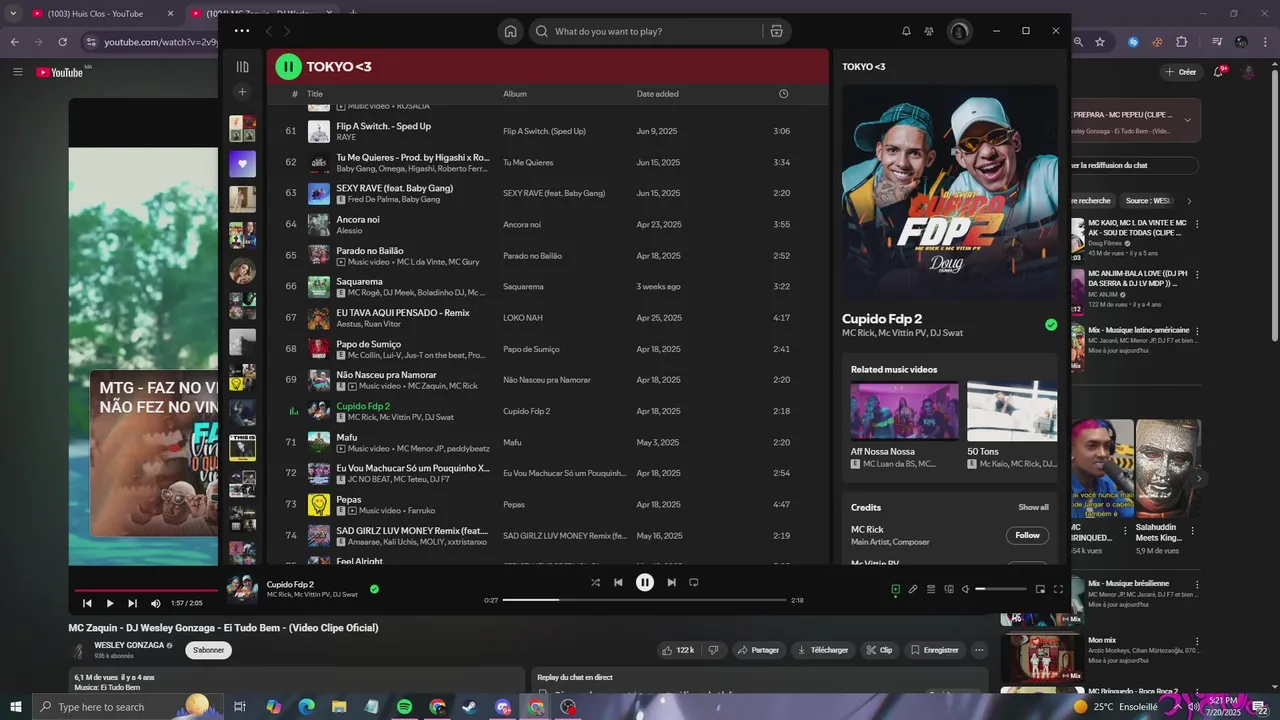Open the YouTube hamburger guide menu
This screenshot has height=720, width=1280.
coord(17,72)
